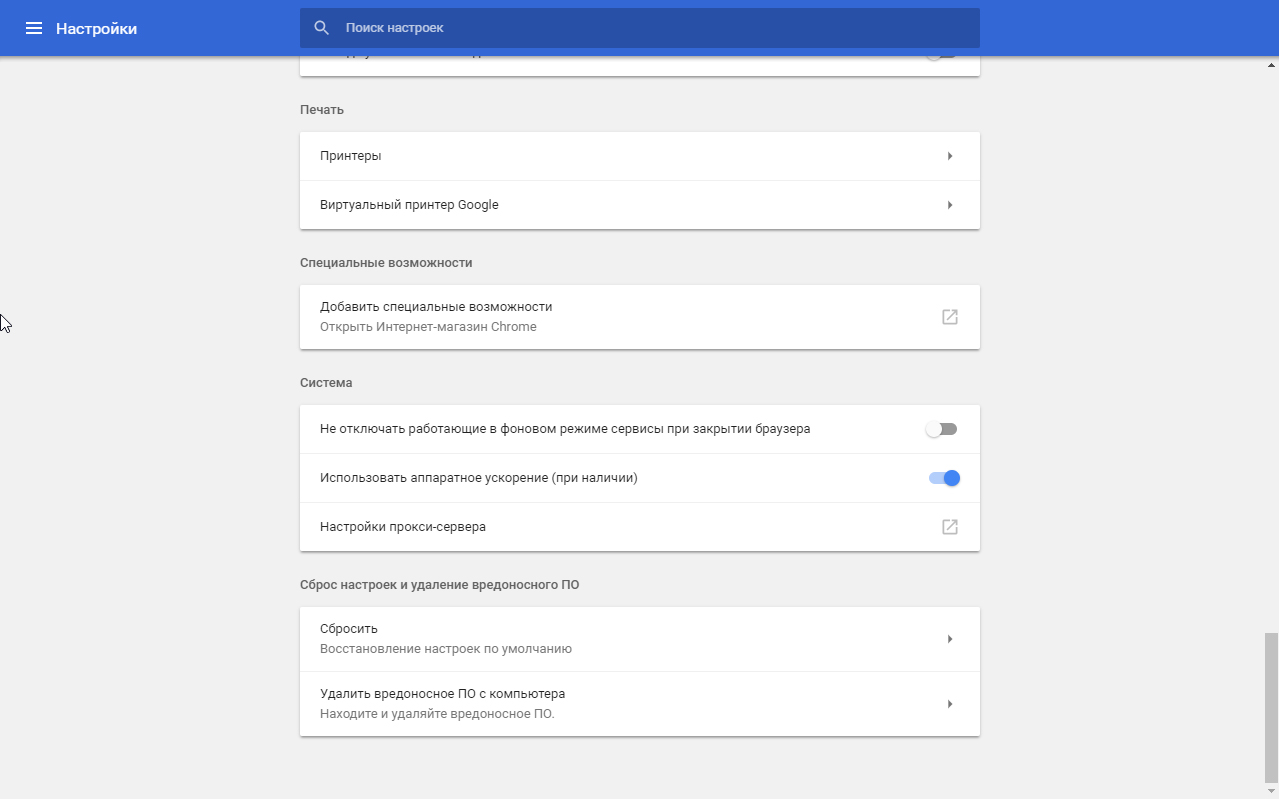Image resolution: width=1279 pixels, height=799 pixels.
Task: Click external link icon for Интернет-магазин Chrome
Action: [949, 317]
